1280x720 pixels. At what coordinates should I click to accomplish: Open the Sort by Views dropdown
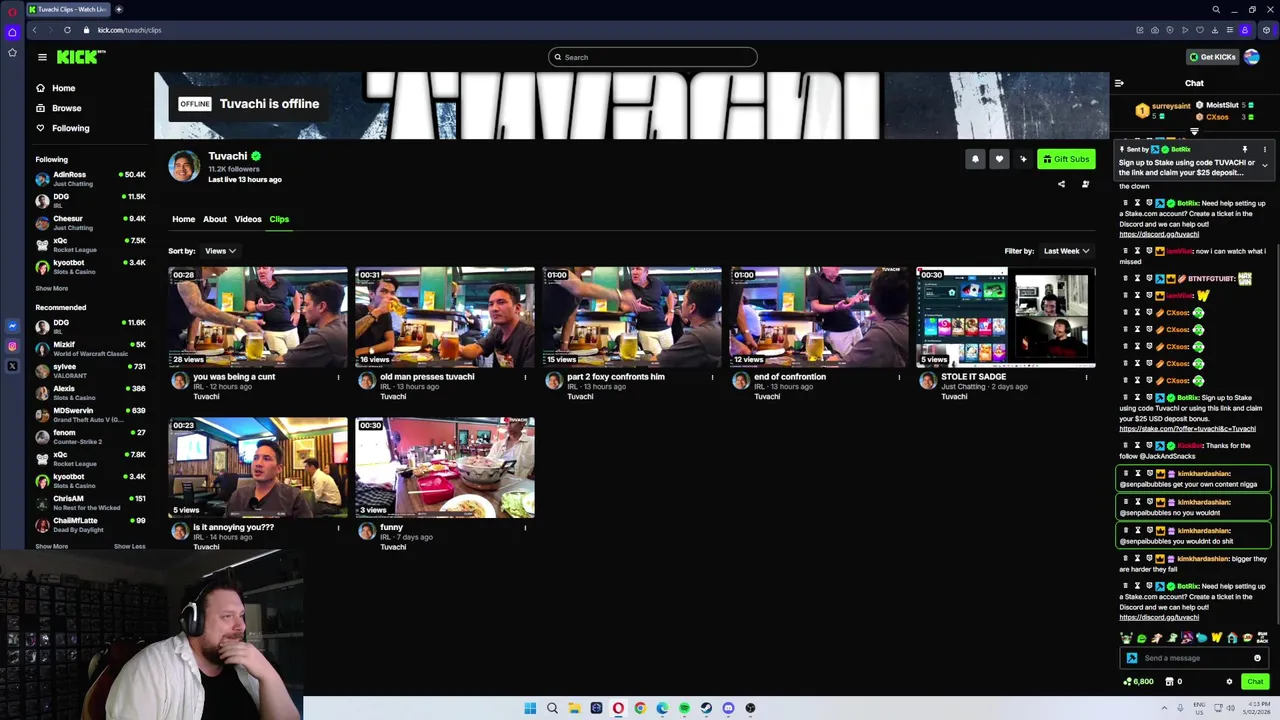tap(220, 251)
